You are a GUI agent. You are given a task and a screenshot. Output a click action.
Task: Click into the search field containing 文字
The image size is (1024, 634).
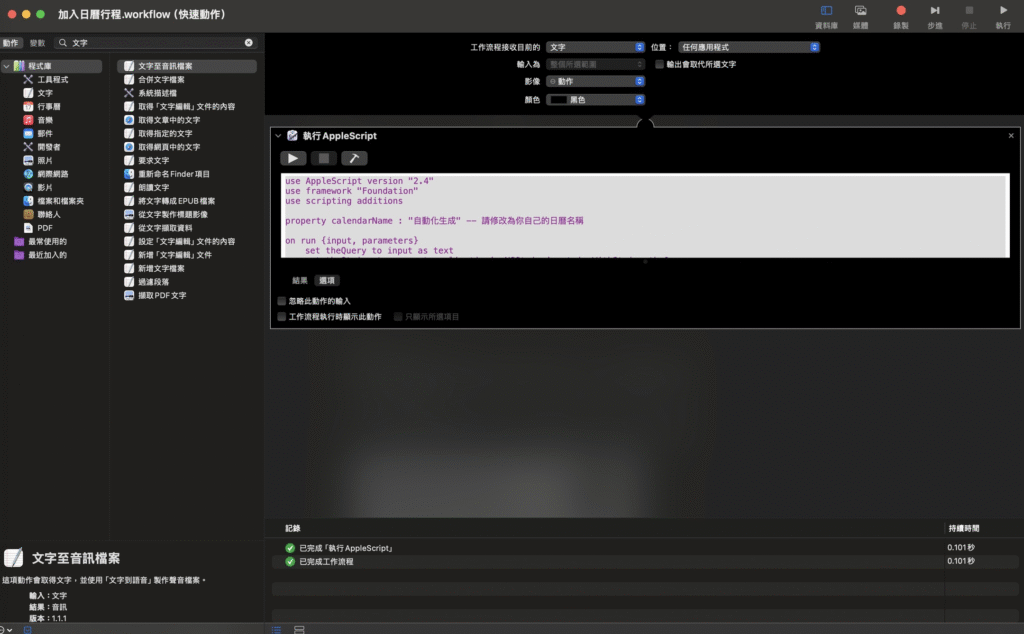tap(157, 42)
